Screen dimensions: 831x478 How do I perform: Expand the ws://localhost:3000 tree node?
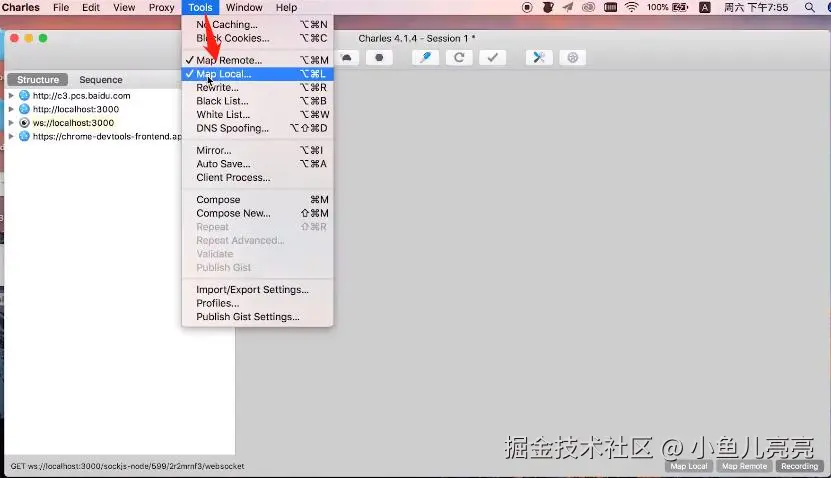(x=11, y=122)
